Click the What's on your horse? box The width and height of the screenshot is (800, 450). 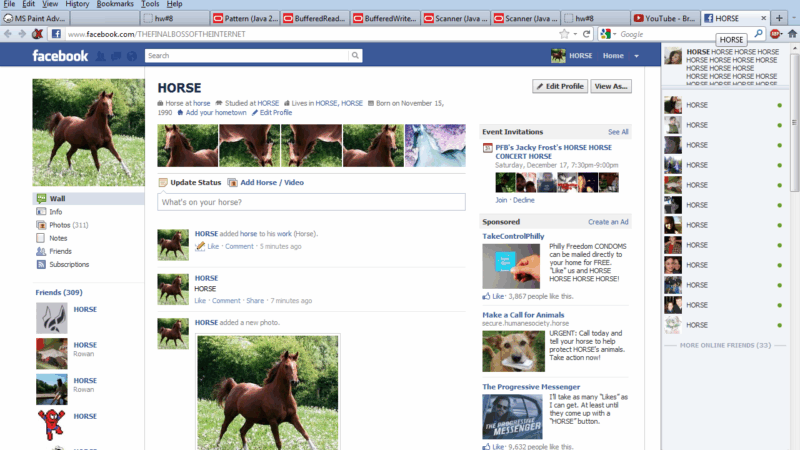311,202
